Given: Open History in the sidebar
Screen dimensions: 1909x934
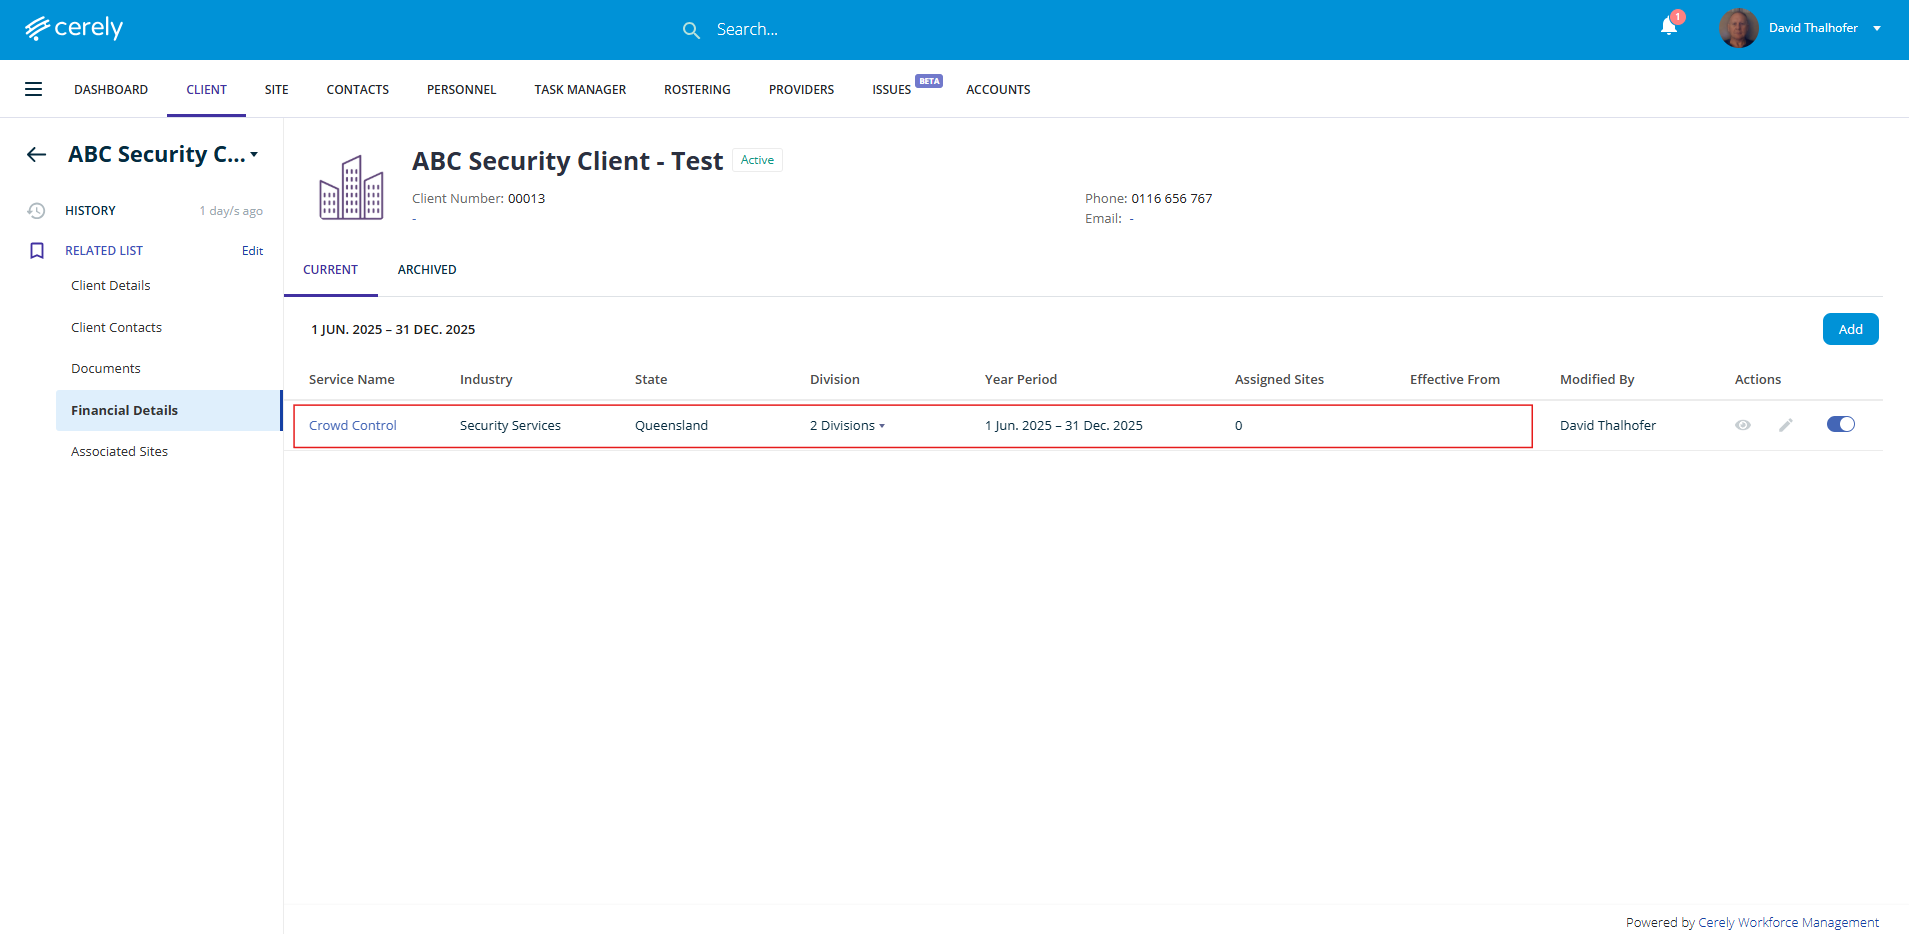Looking at the screenshot, I should [x=90, y=210].
